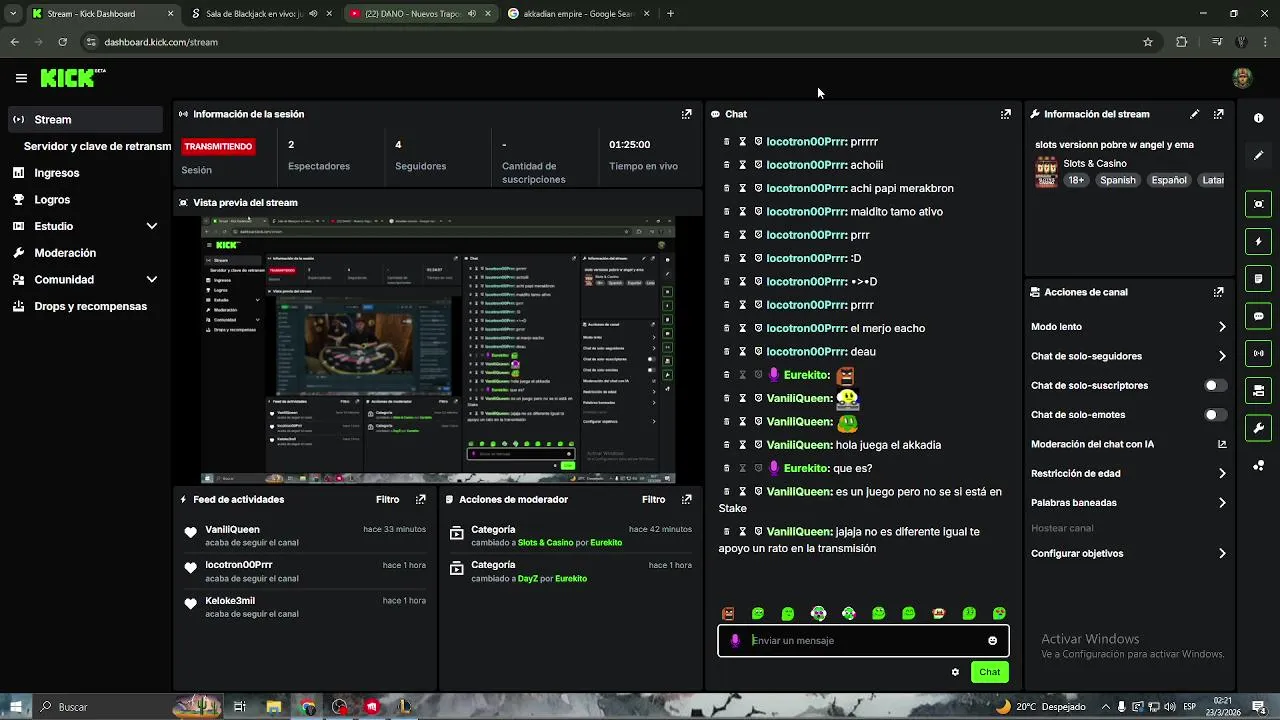Image resolution: width=1280 pixels, height=720 pixels.
Task: Toggle the document widget icon in right sidebar
Action: coord(1258,278)
